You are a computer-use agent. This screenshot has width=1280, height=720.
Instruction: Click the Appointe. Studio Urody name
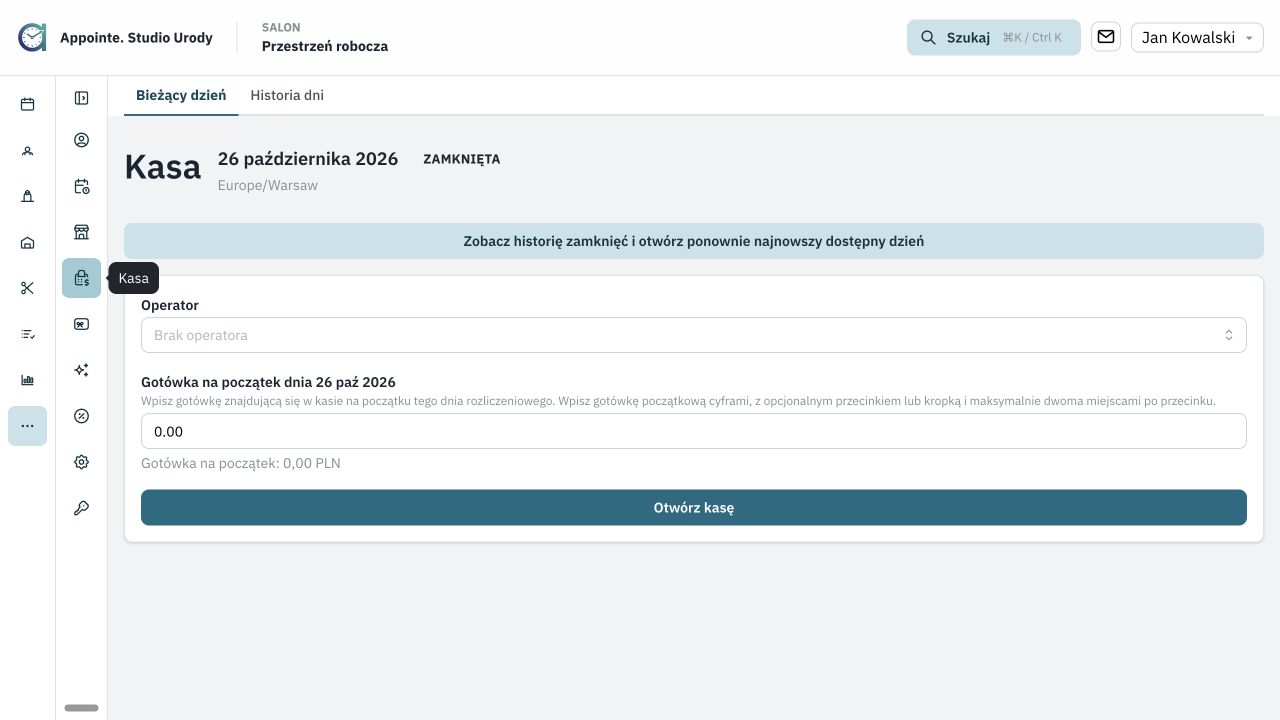pos(136,38)
